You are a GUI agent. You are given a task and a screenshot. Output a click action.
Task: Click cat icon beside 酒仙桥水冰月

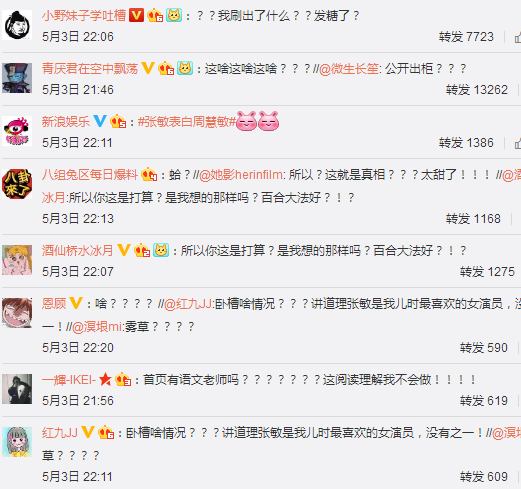[x=161, y=250]
